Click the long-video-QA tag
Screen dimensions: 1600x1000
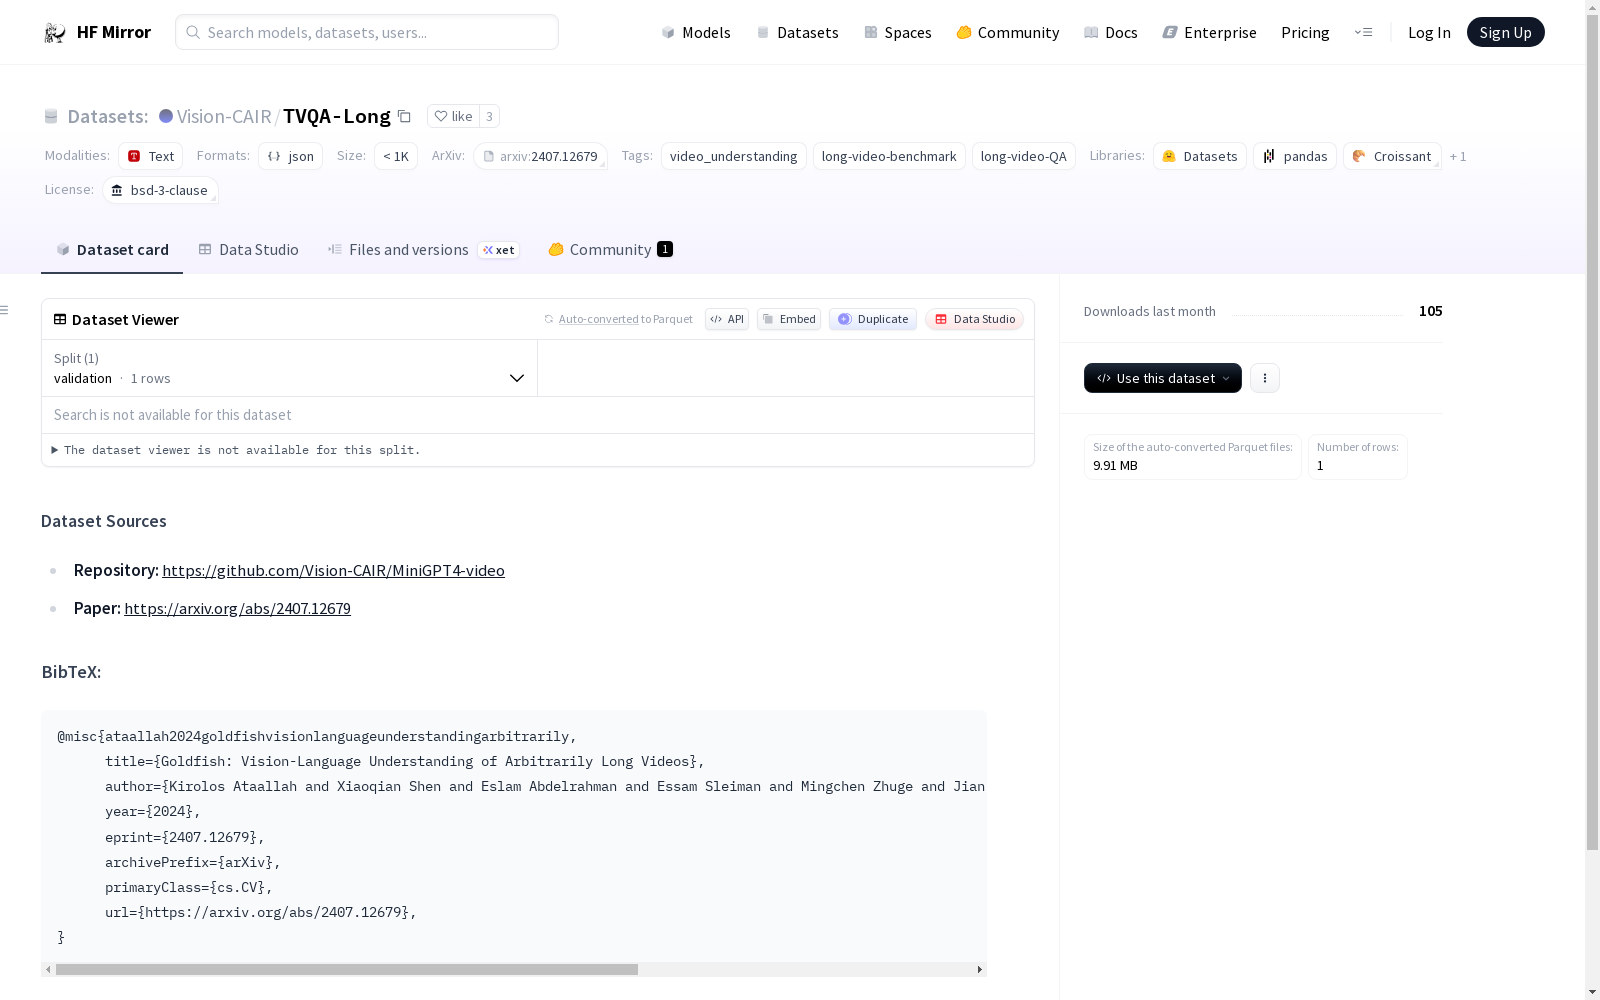point(1024,156)
